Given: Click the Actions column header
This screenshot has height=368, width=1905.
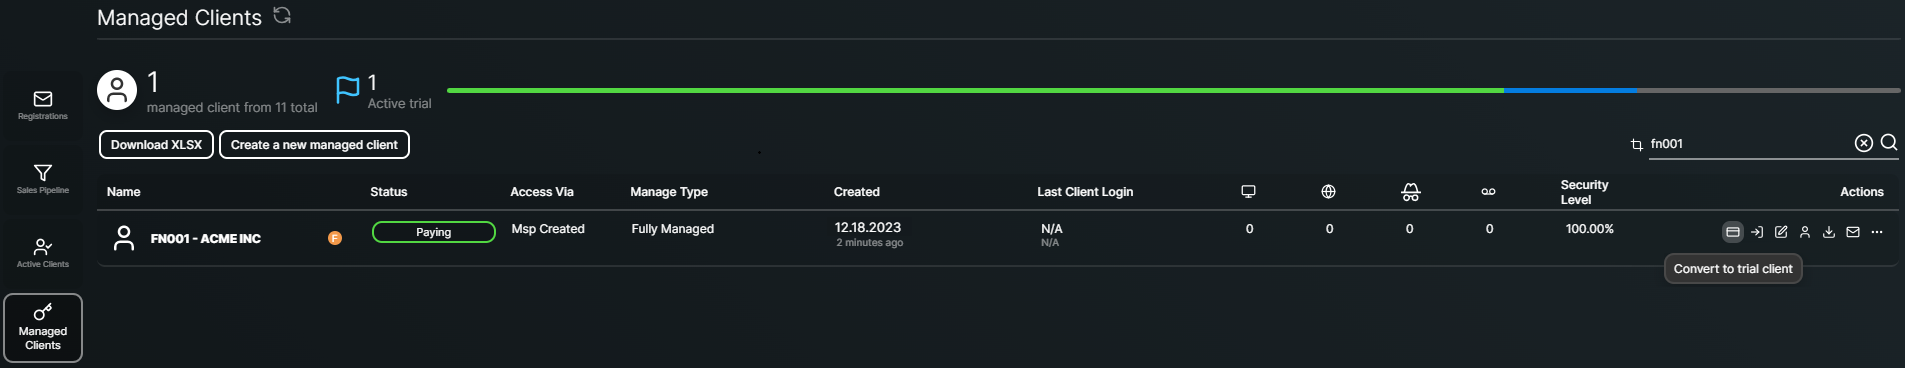Looking at the screenshot, I should point(1861,192).
